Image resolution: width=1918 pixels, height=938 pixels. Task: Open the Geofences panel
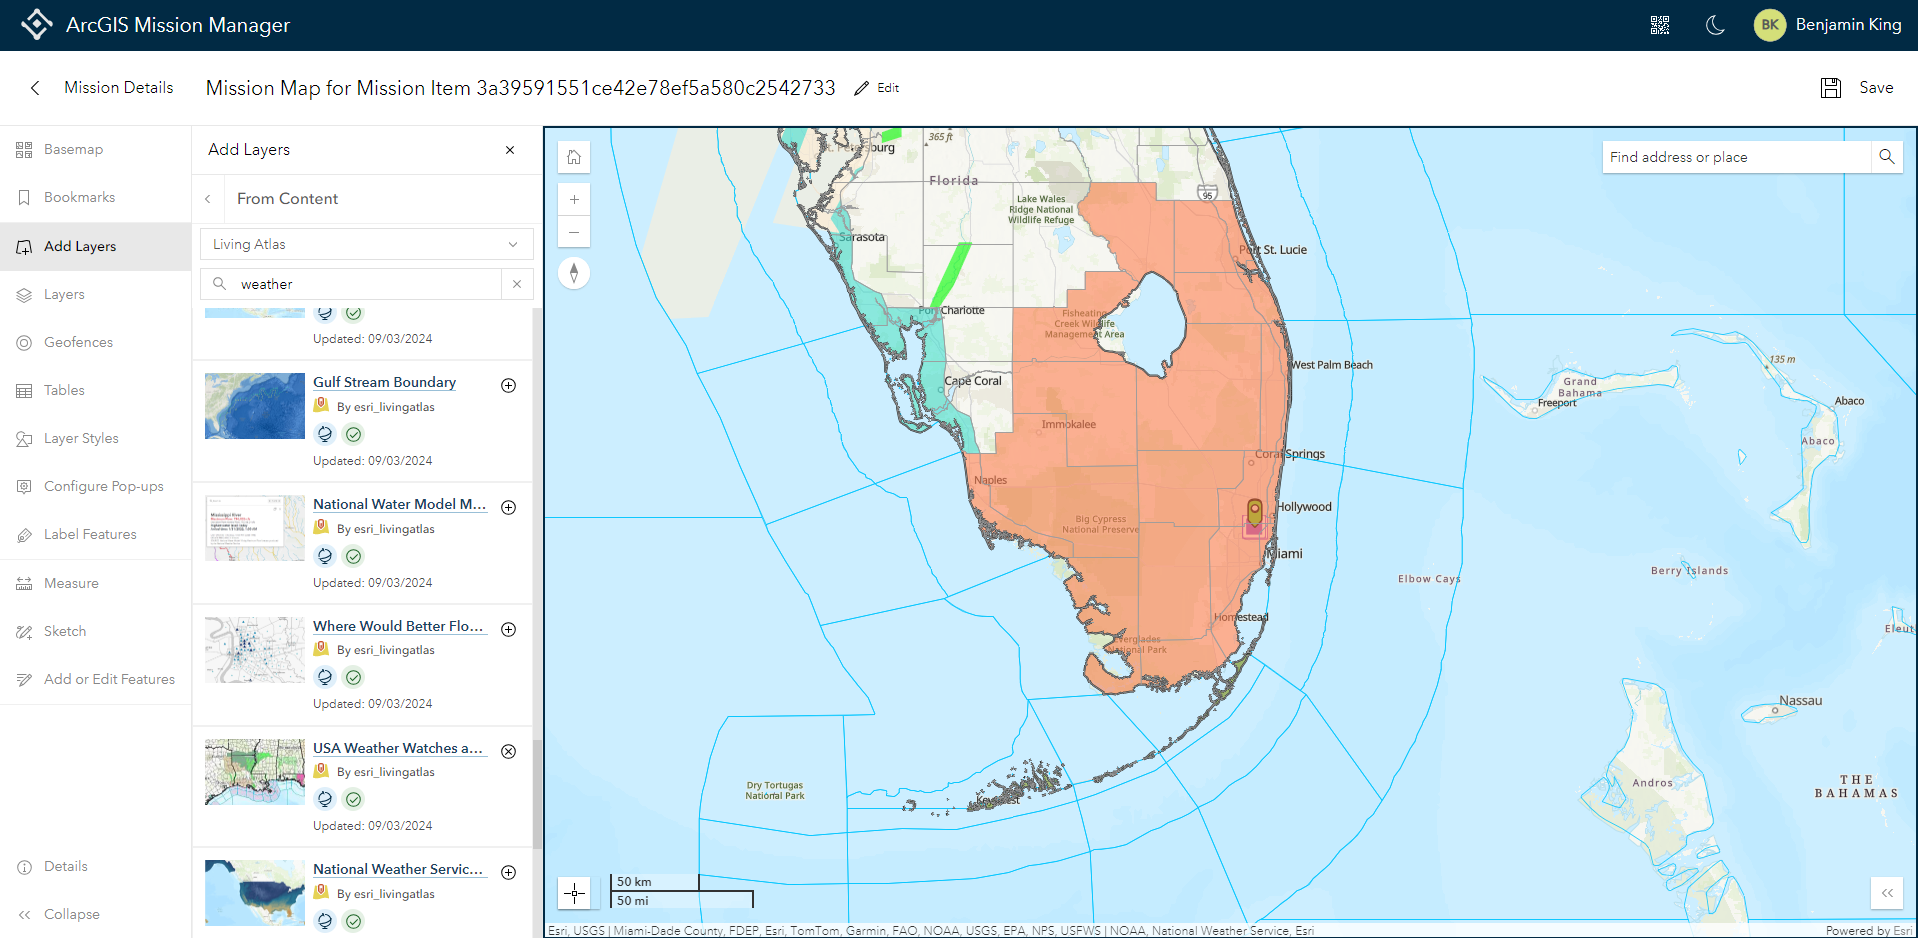click(x=77, y=342)
